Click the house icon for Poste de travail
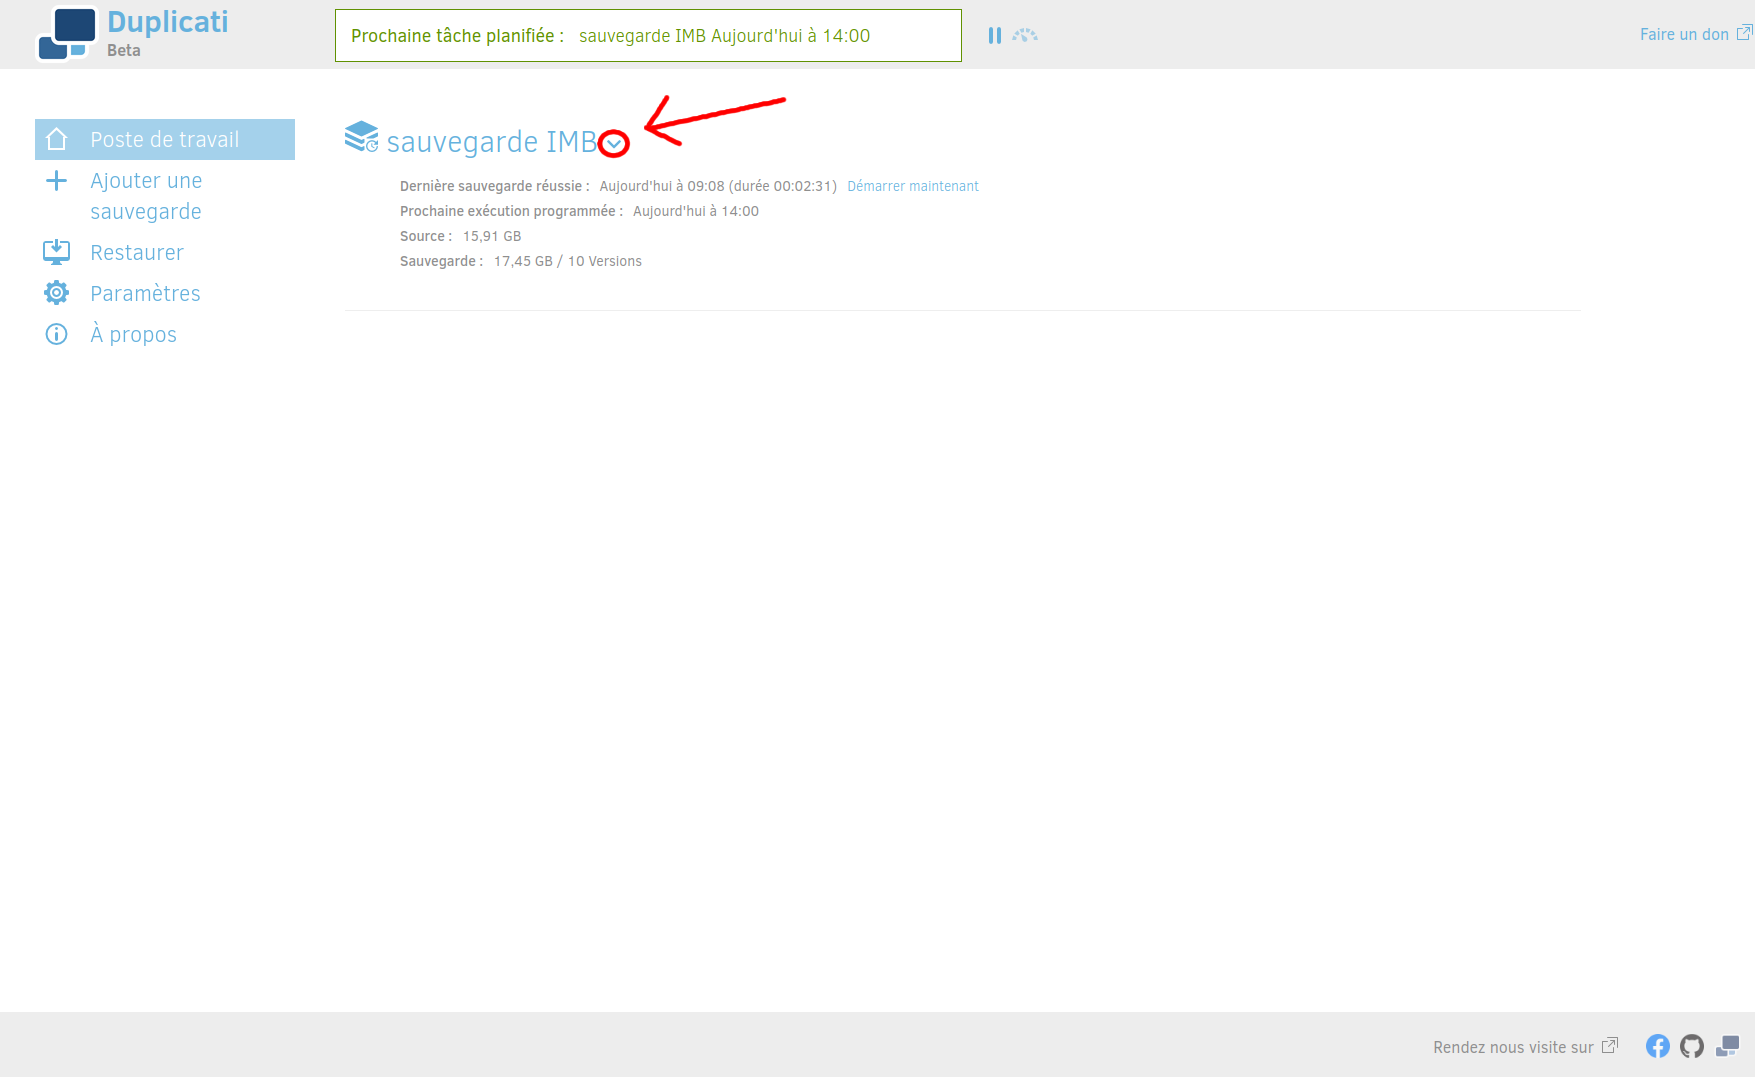The width and height of the screenshot is (1755, 1077). click(x=57, y=139)
